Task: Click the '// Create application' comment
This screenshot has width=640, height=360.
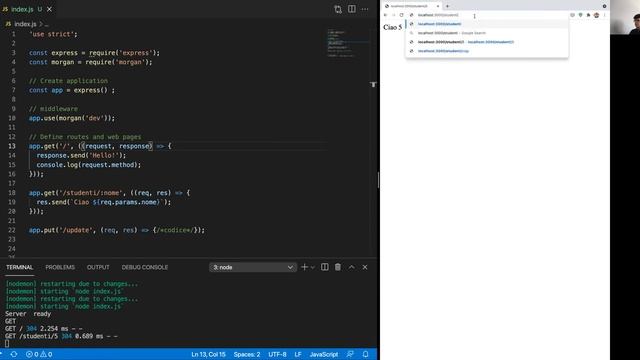Action: [68, 81]
